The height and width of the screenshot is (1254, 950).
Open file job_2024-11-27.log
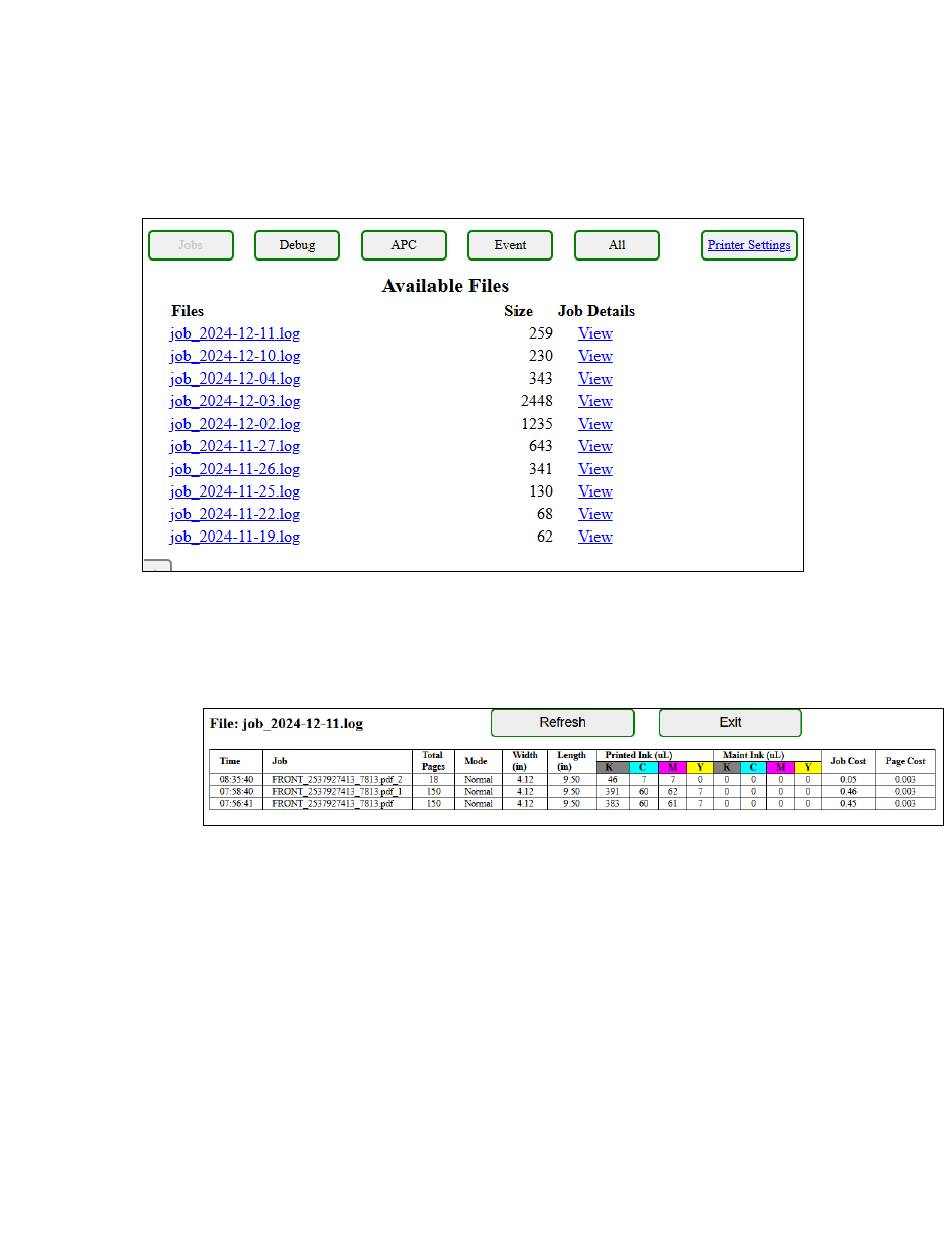pos(235,446)
